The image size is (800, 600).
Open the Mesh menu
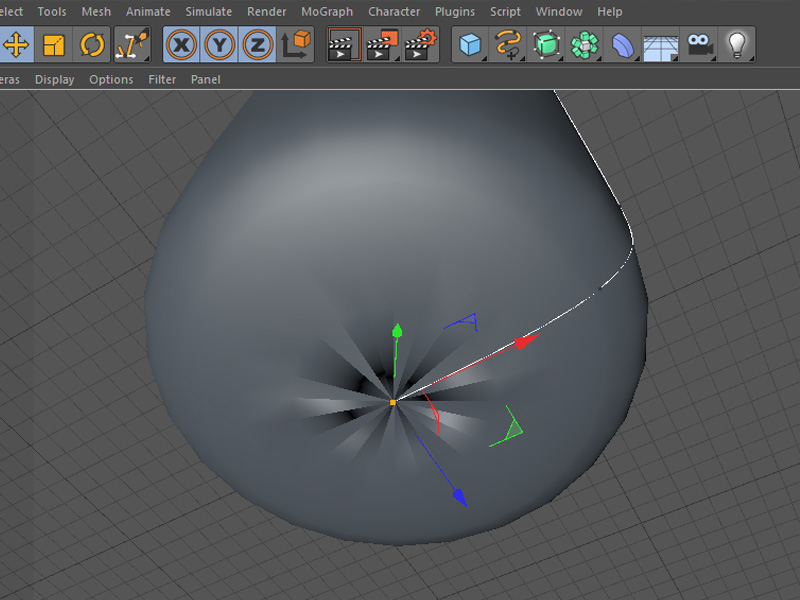[96, 11]
